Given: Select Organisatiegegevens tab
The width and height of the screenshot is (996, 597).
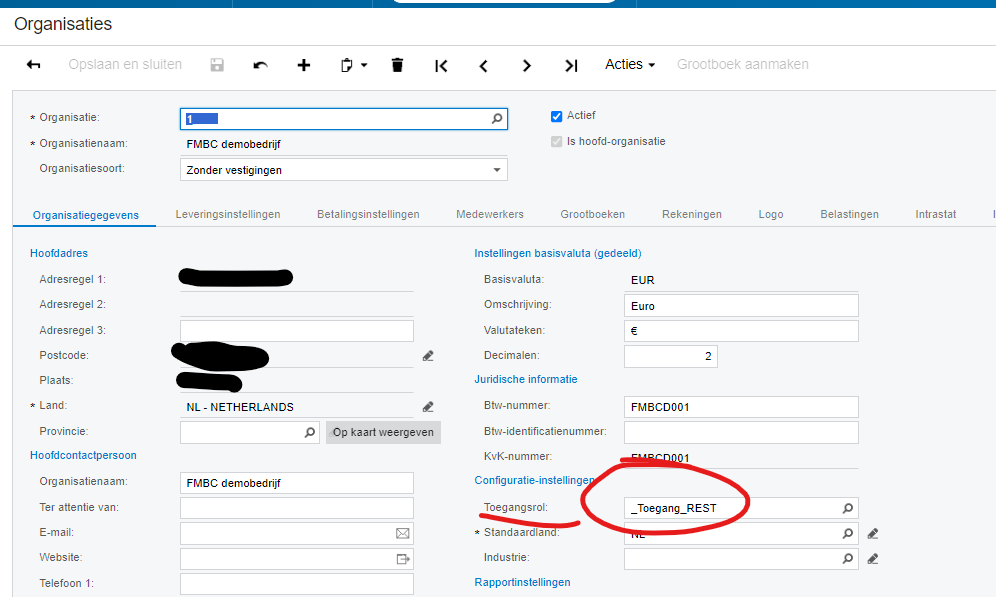Looking at the screenshot, I should click(x=86, y=215).
